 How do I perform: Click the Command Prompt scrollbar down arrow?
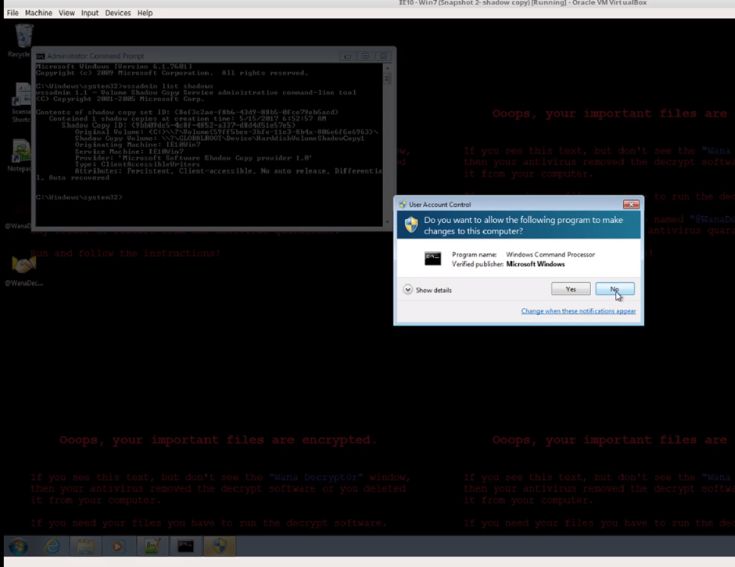point(387,222)
